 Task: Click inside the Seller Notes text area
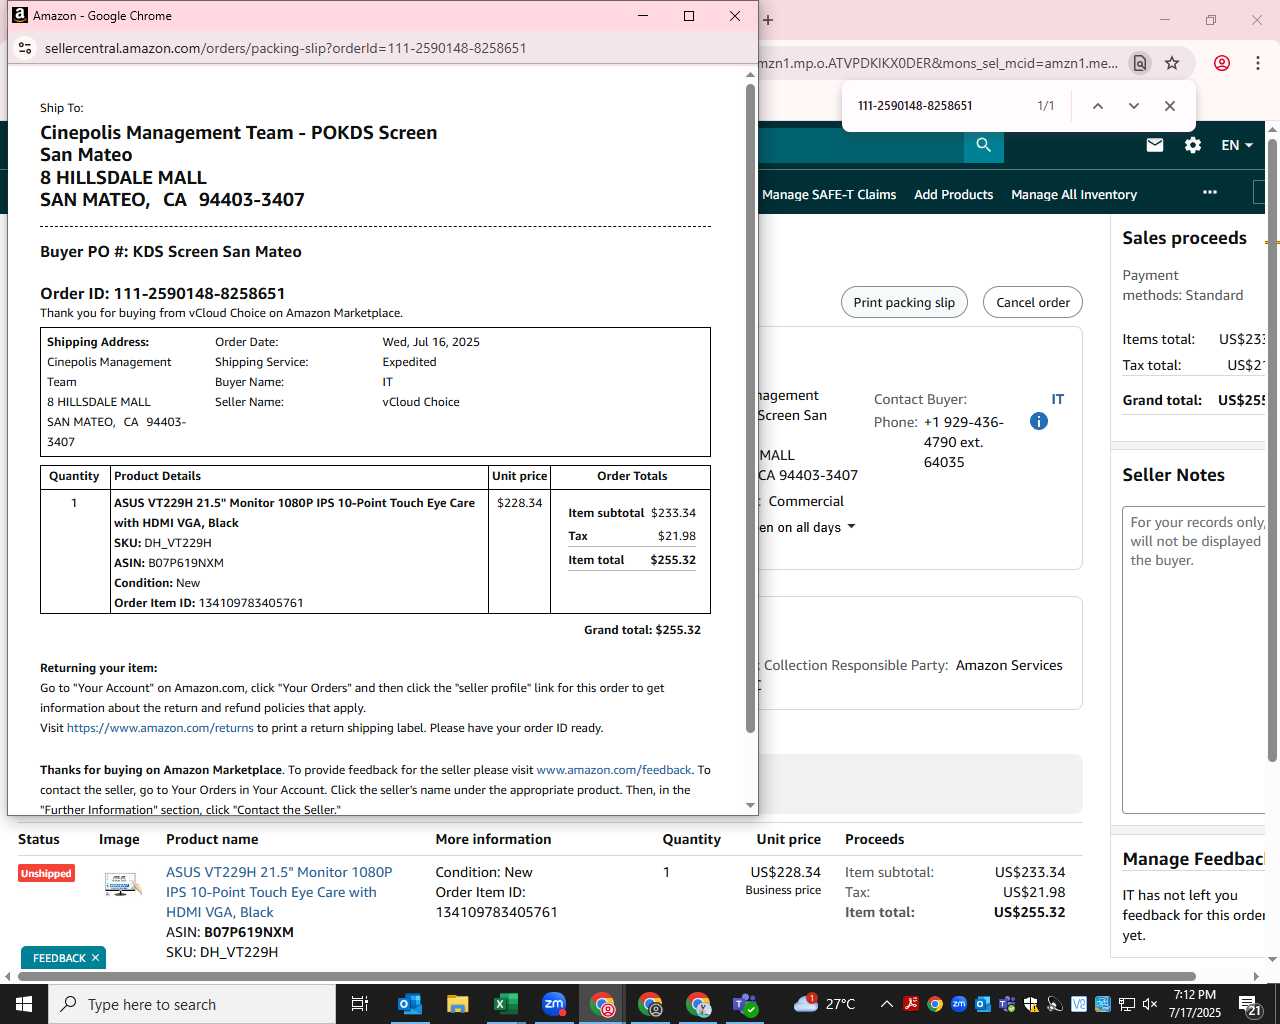[x=1195, y=660]
